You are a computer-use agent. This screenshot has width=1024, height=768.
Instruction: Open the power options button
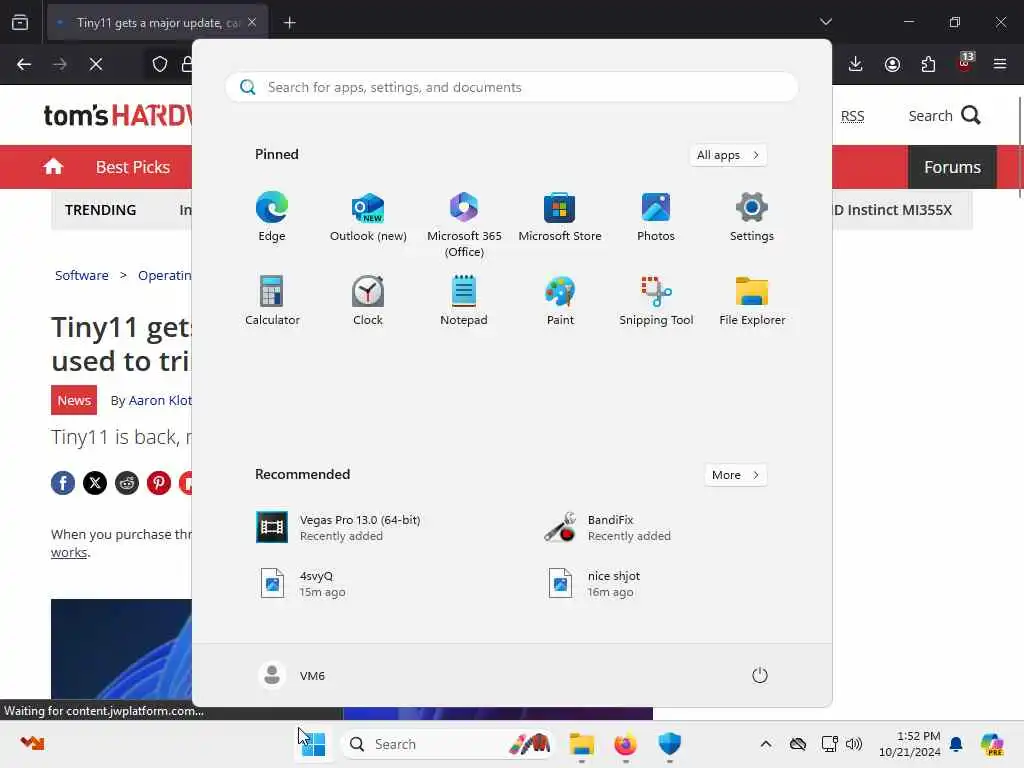pos(760,675)
